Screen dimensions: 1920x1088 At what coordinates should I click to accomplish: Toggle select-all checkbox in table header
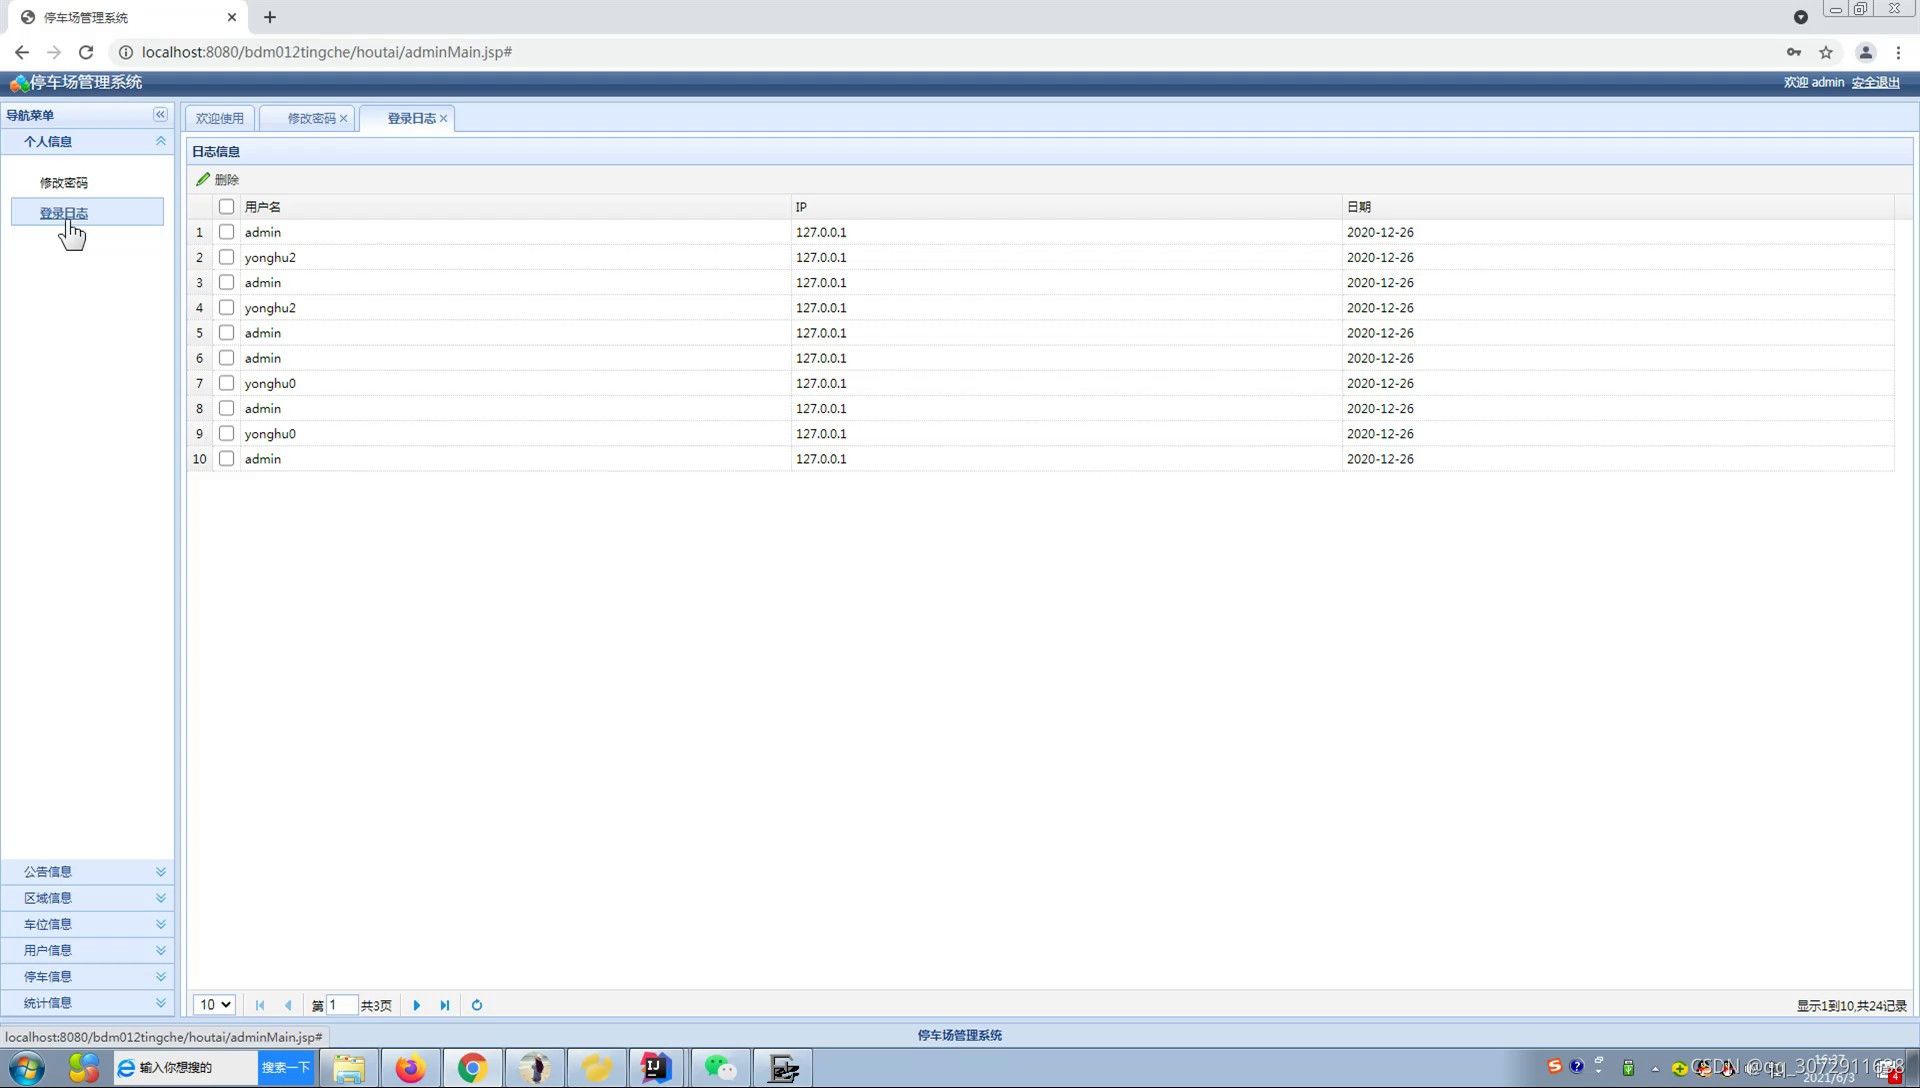[227, 207]
